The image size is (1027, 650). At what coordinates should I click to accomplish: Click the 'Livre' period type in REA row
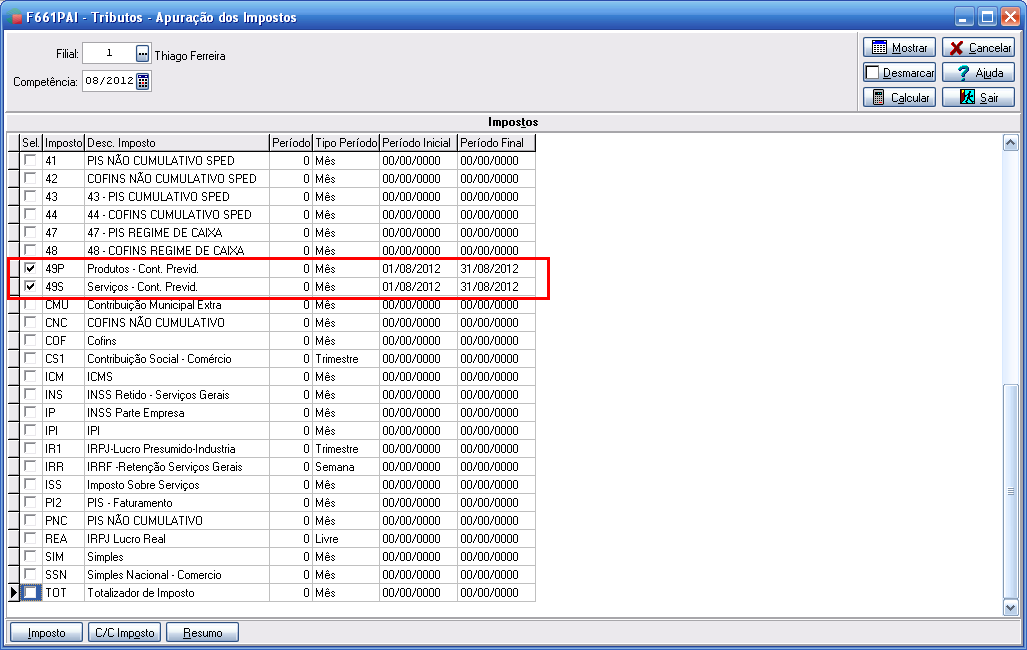pyautogui.click(x=346, y=539)
